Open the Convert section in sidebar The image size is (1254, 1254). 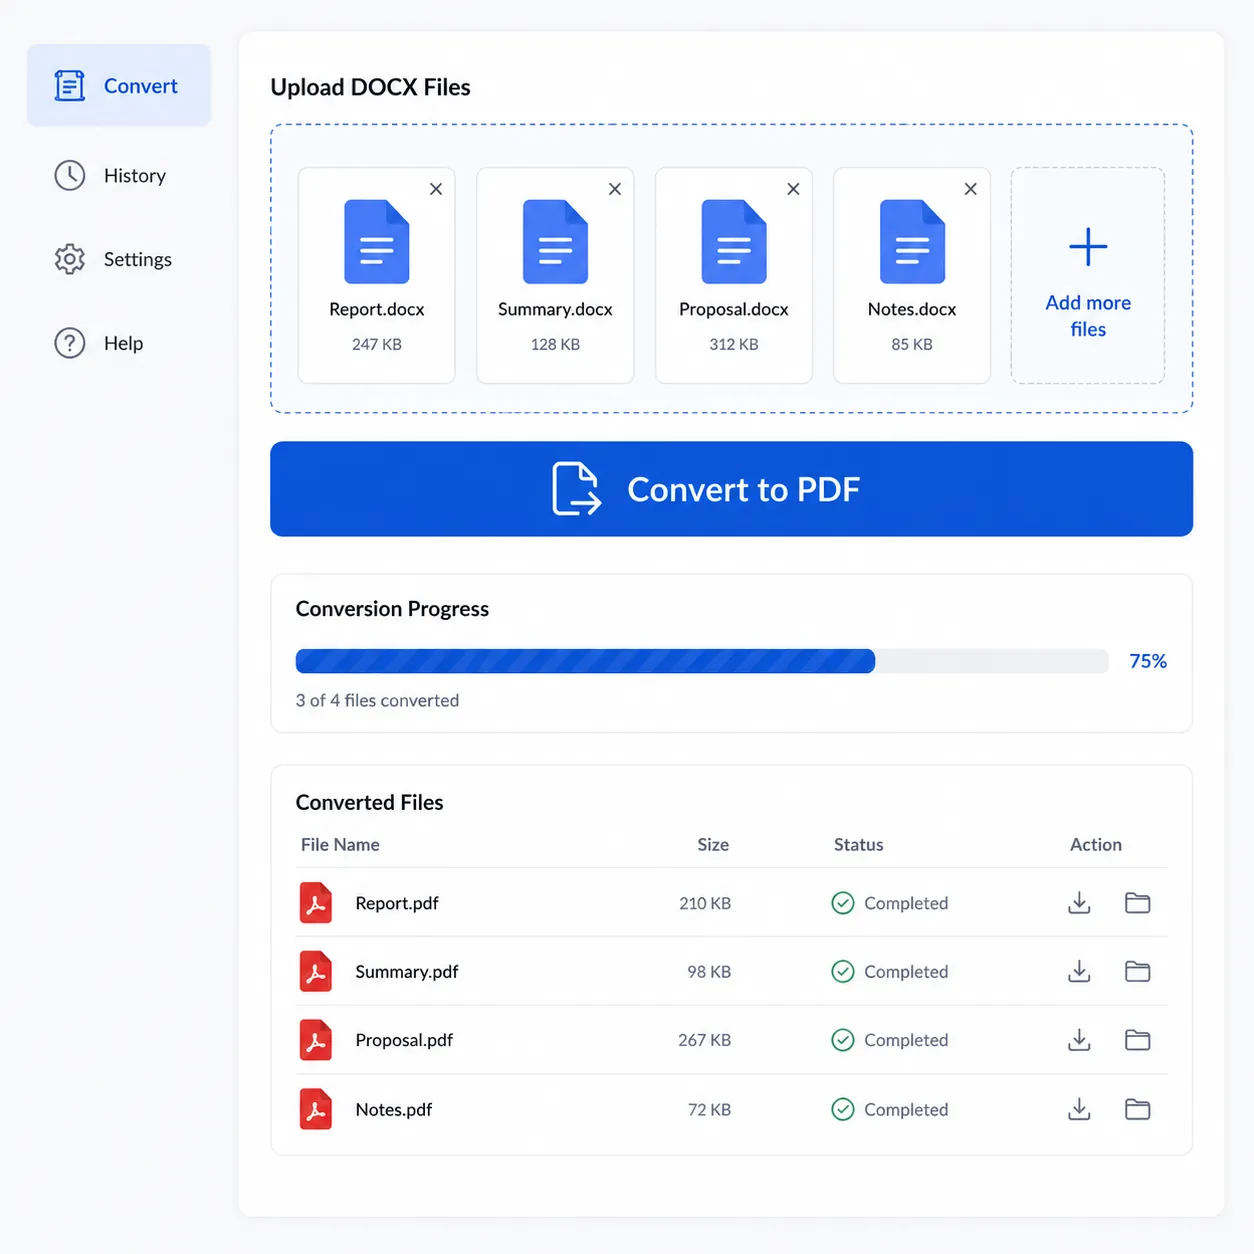pos(119,85)
